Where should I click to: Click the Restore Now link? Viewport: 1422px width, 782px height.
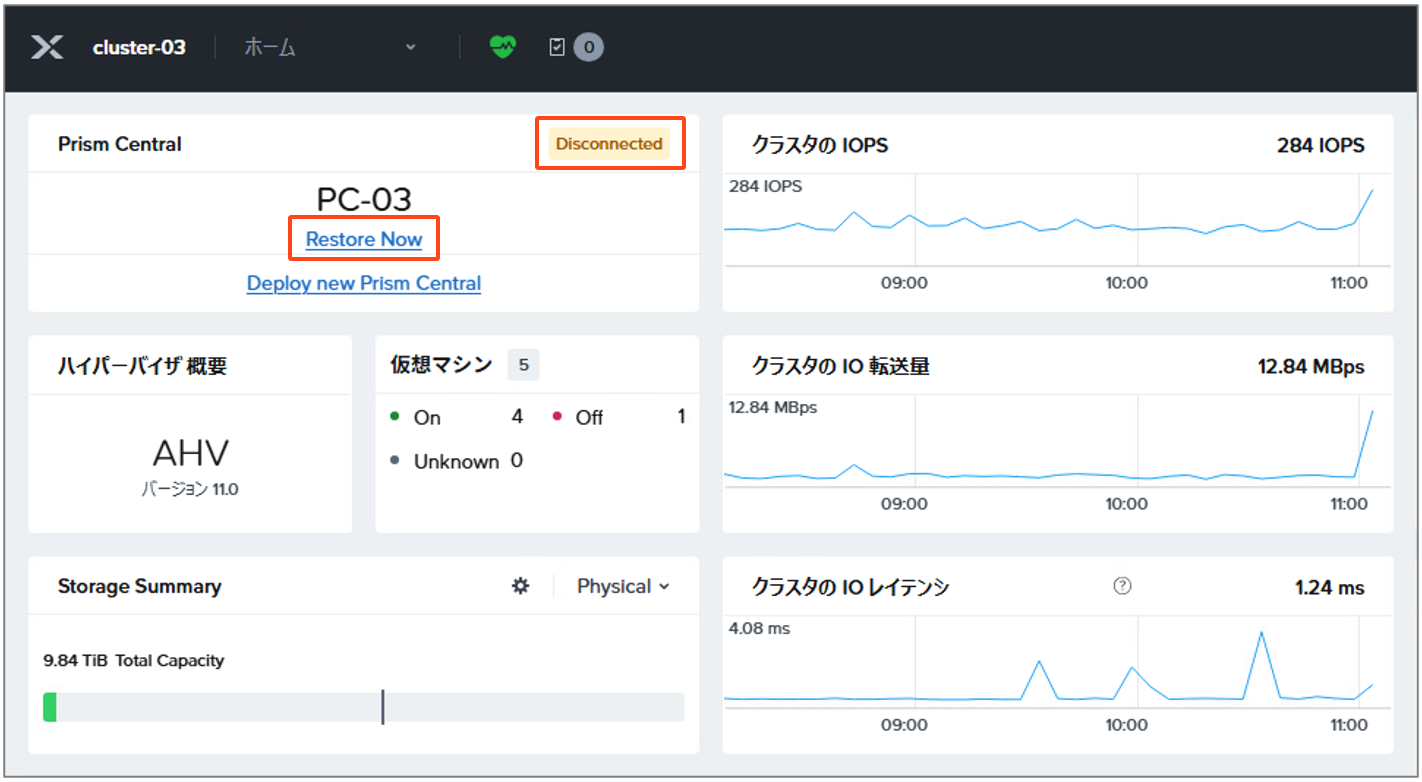point(364,239)
